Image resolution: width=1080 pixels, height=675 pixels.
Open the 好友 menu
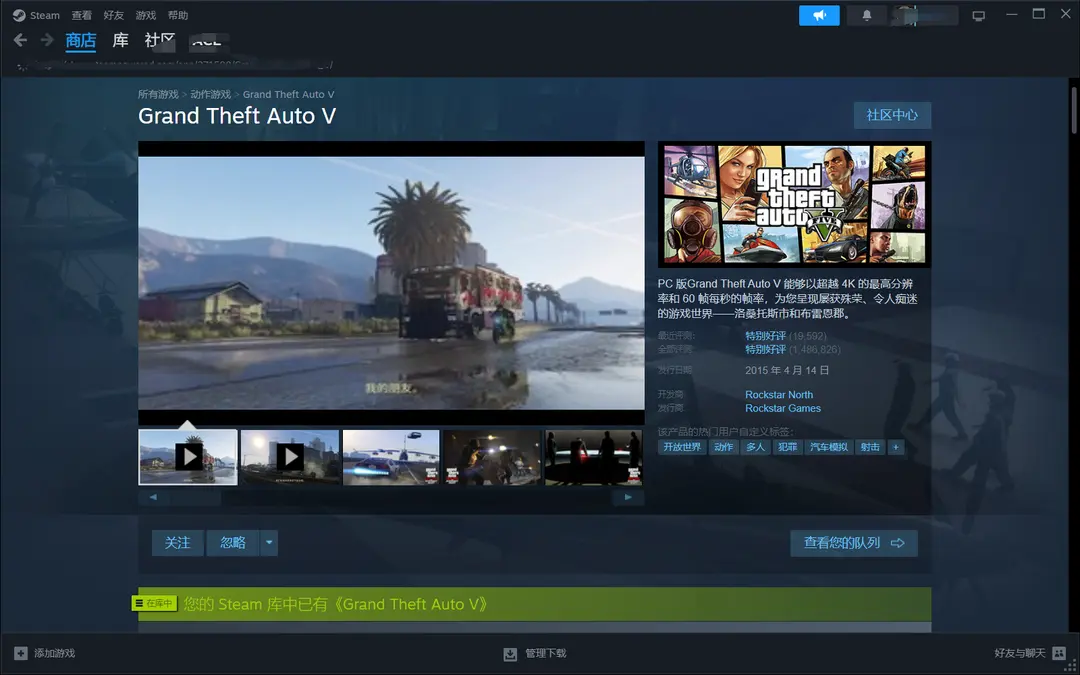pos(114,15)
